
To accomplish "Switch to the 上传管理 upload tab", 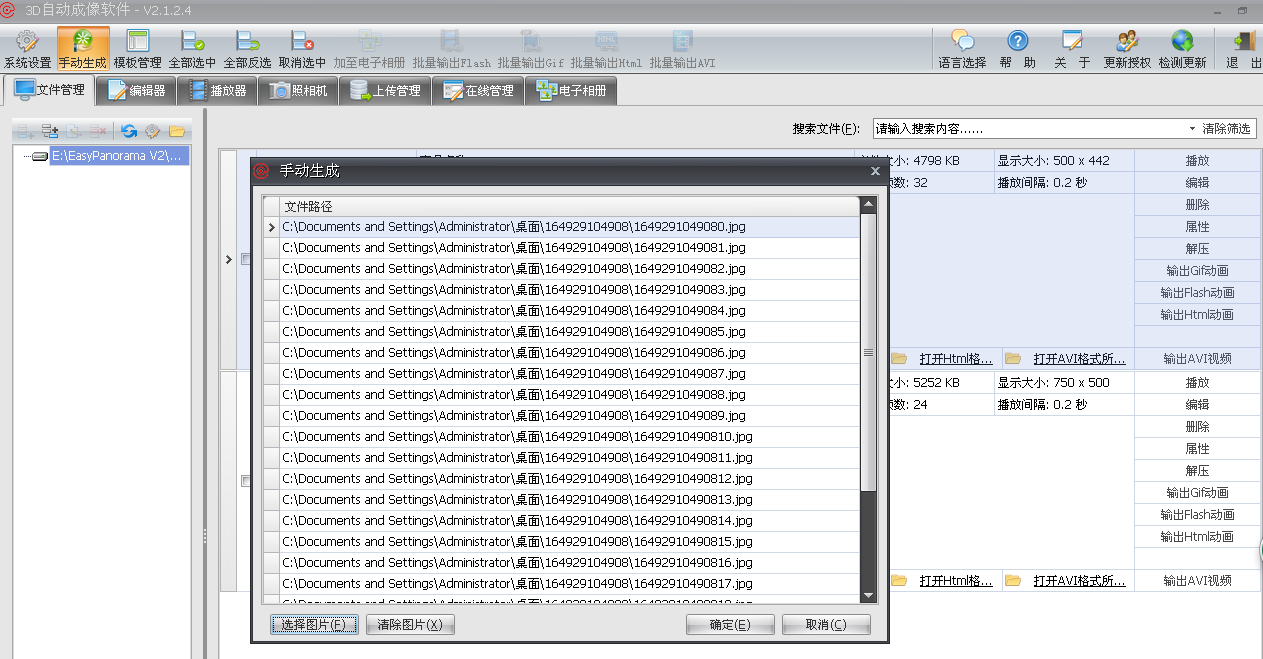I will (385, 91).
